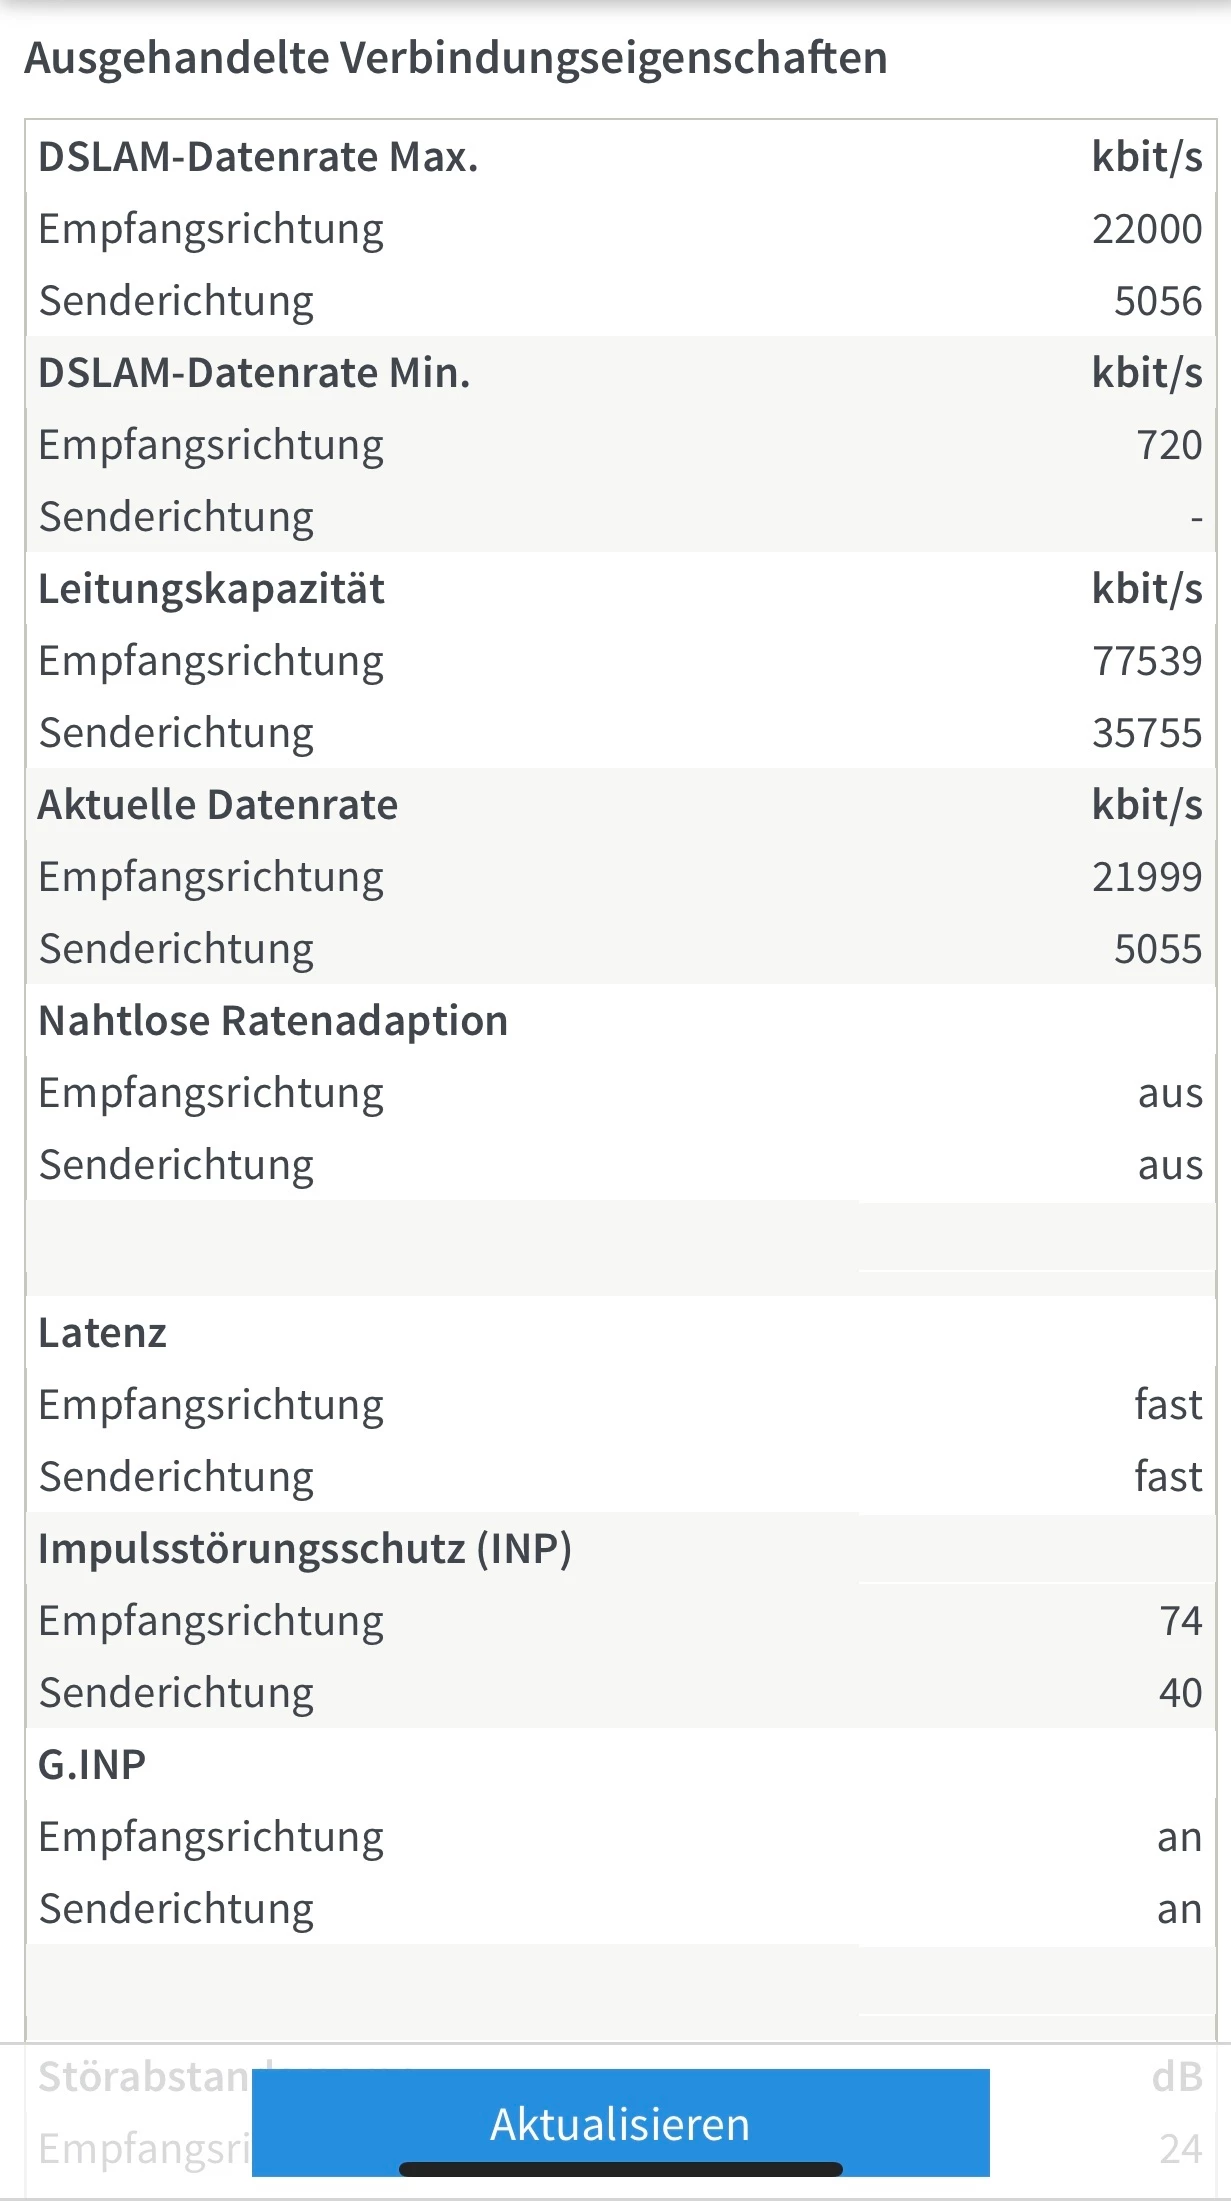1231x2201 pixels.
Task: Select the DSLAM-Datenrate Max. row header
Action: pyautogui.click(x=258, y=157)
